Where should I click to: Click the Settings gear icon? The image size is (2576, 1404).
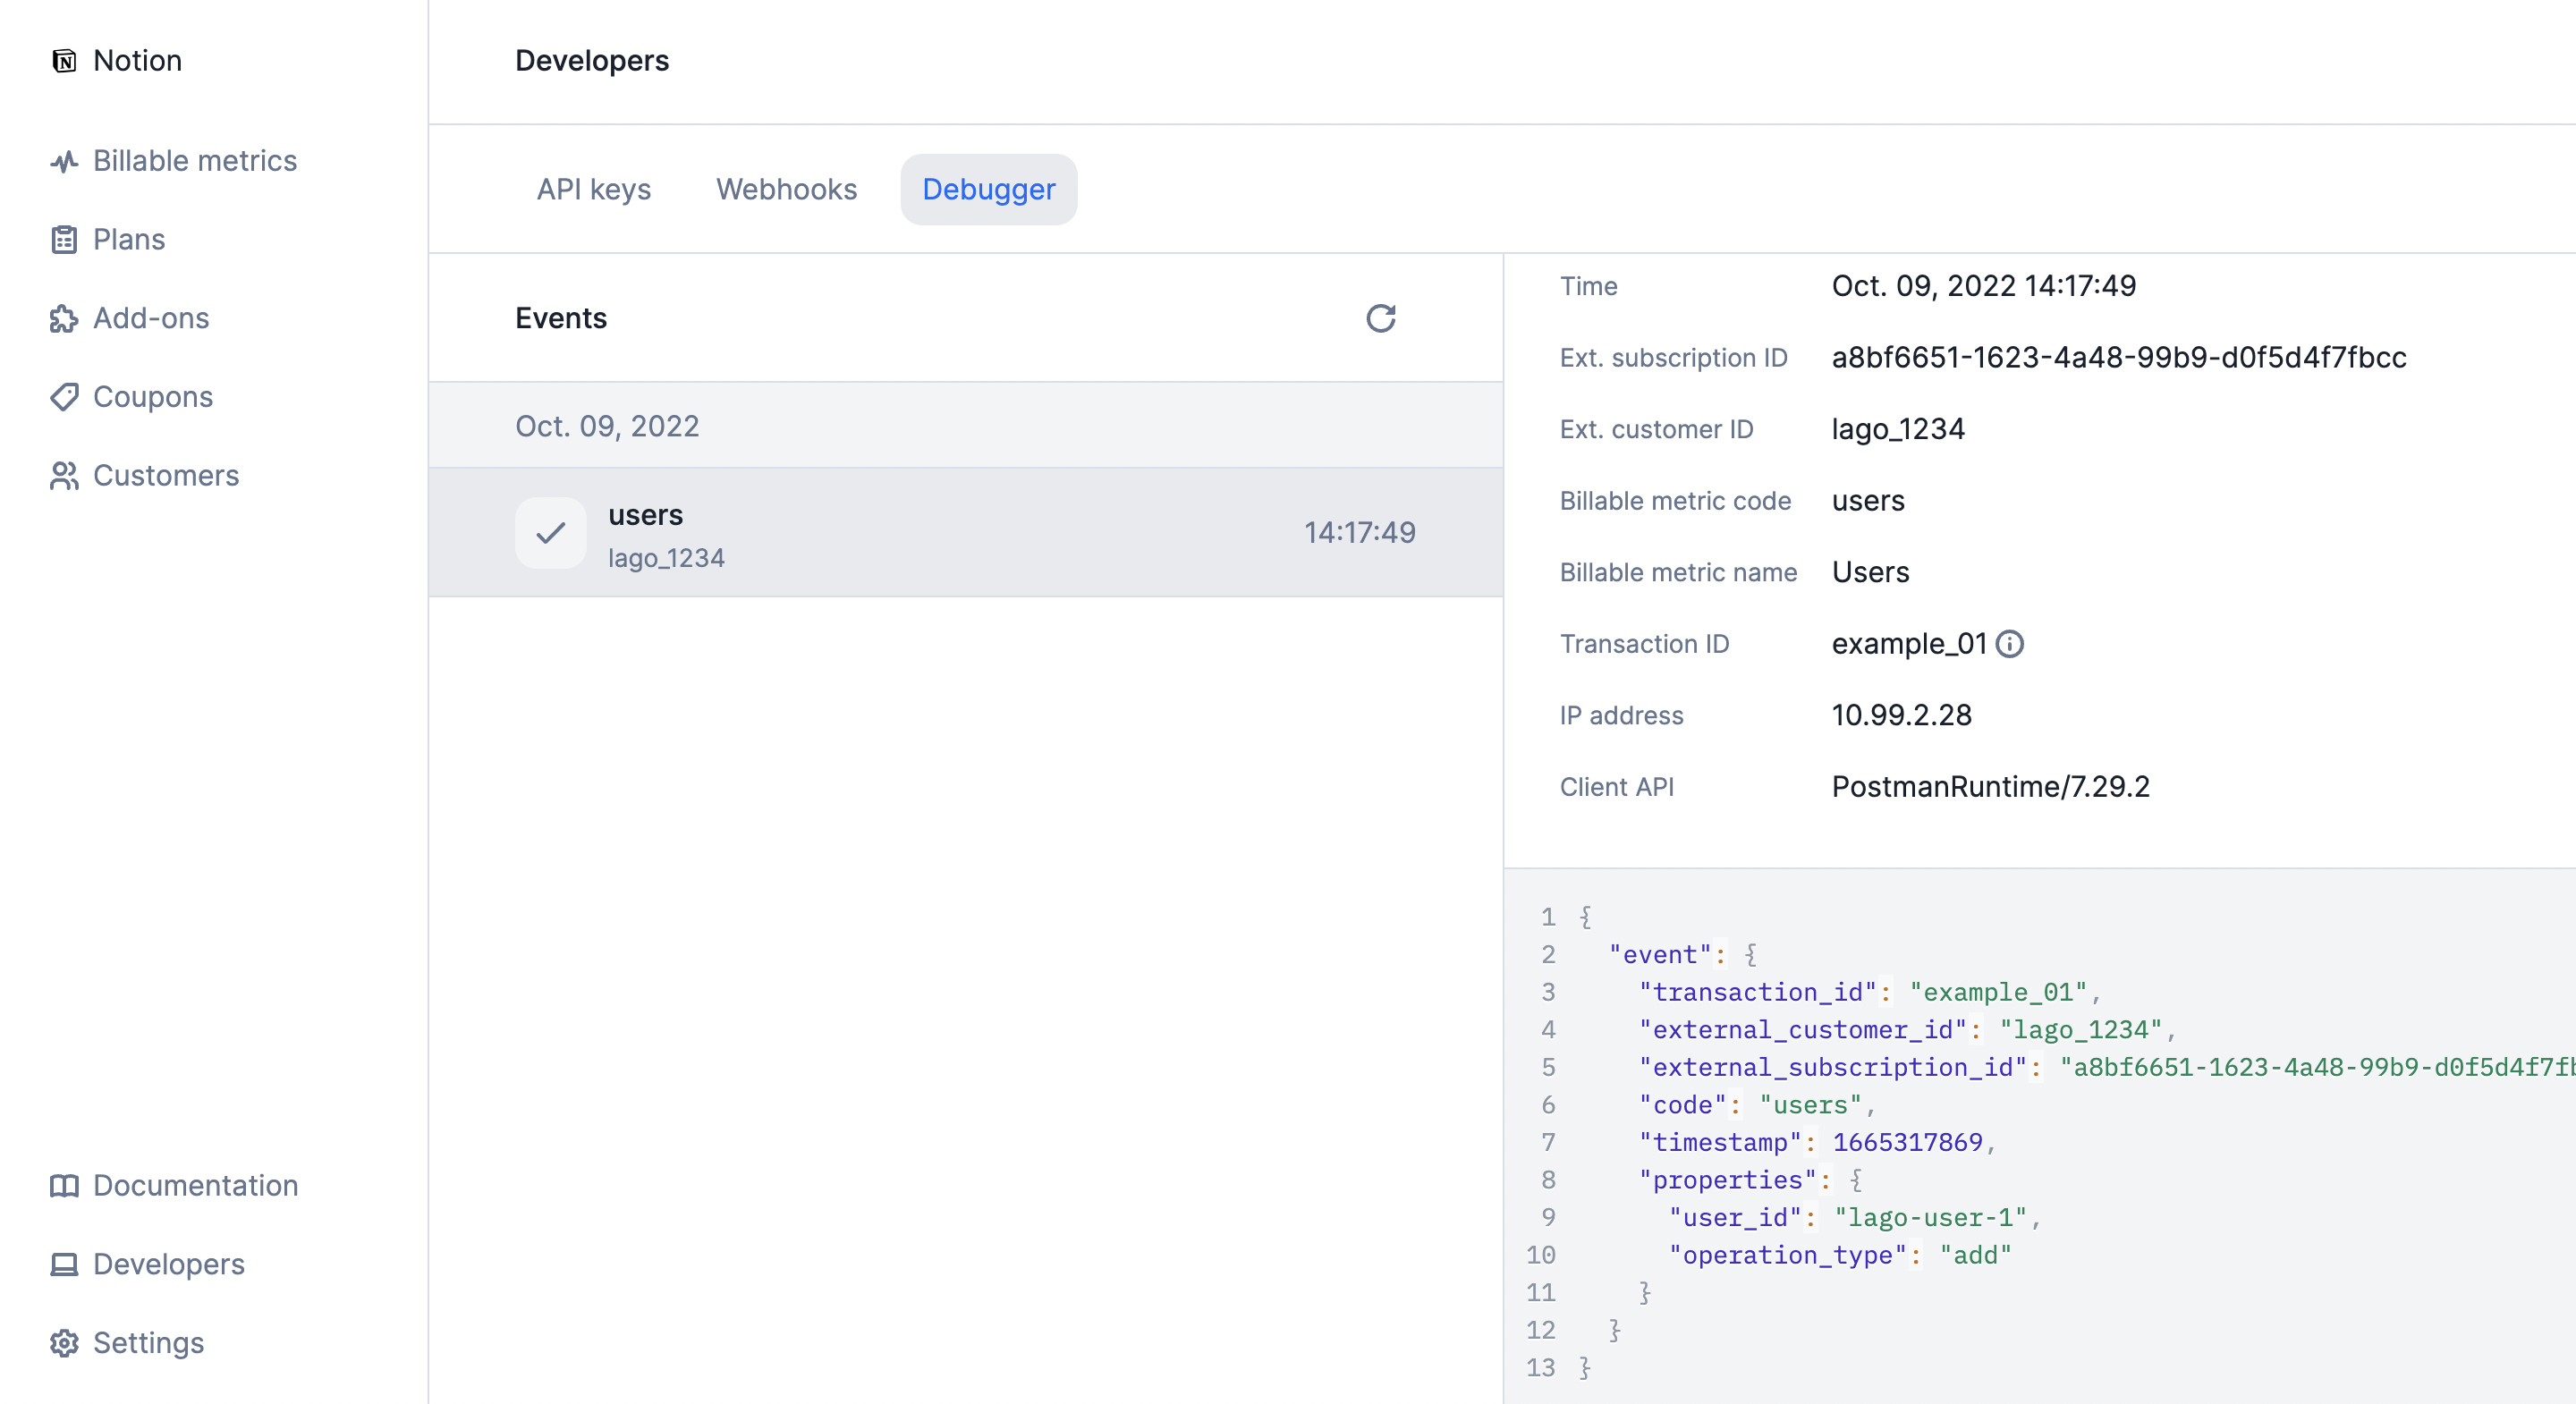click(x=64, y=1343)
